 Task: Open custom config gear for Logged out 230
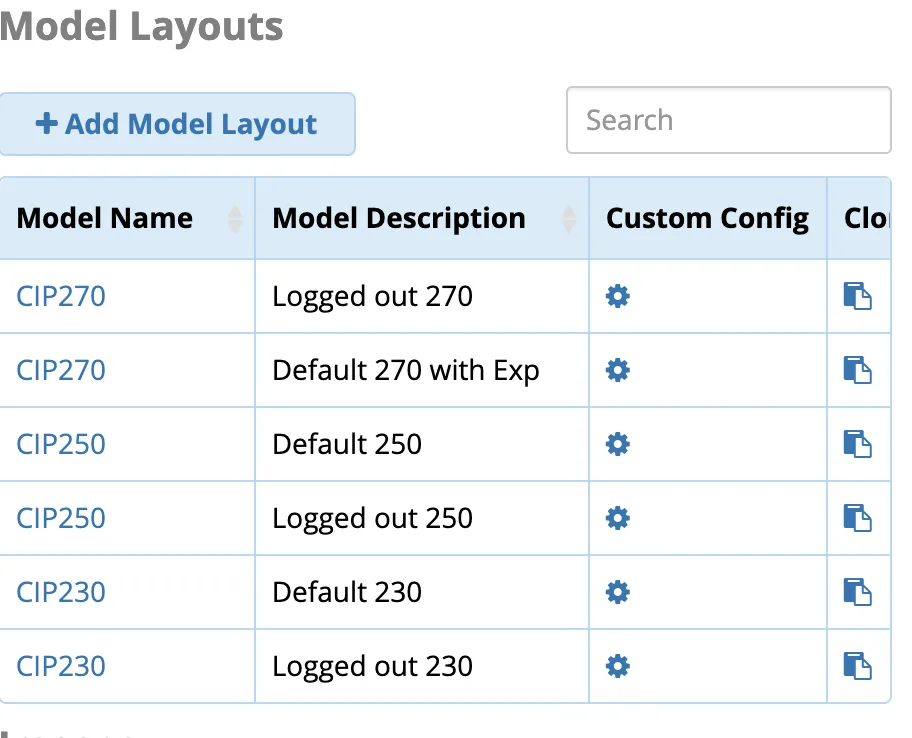tap(618, 666)
